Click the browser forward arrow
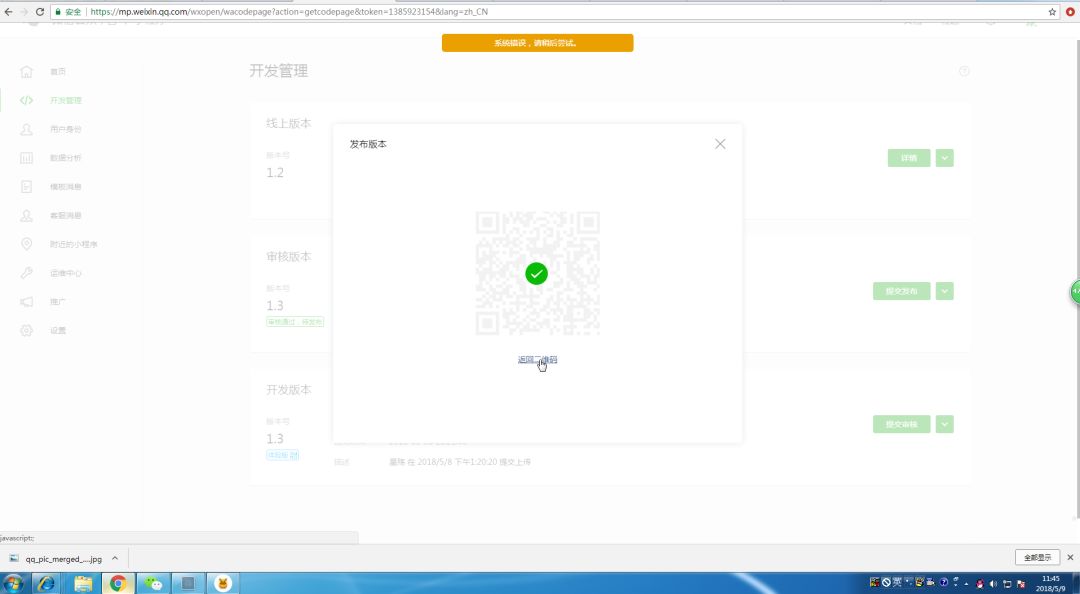 24,12
